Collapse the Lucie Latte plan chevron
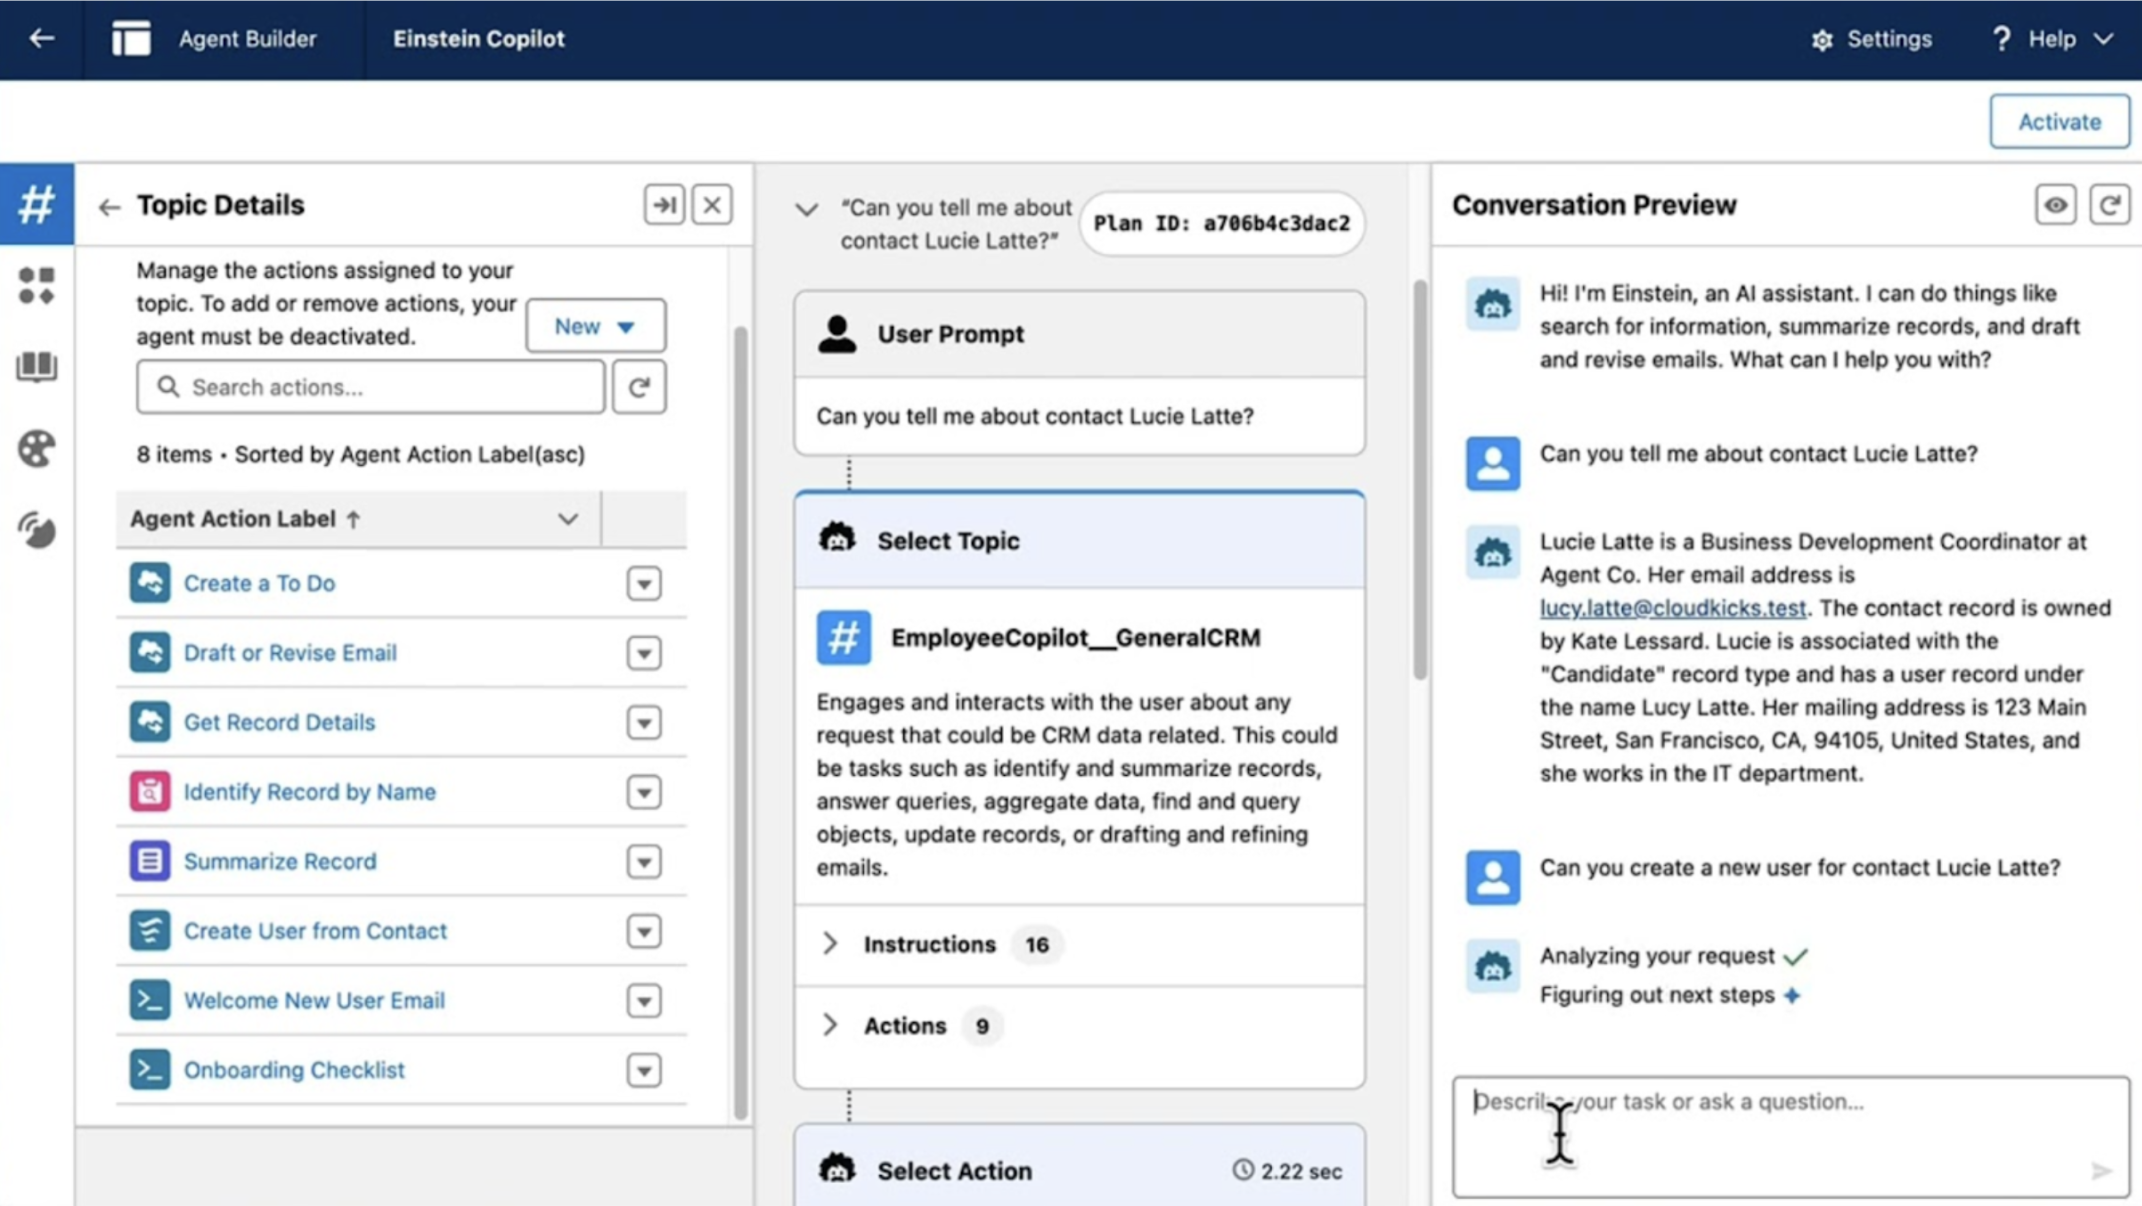Screen dimensions: 2142x1206 (x=806, y=210)
